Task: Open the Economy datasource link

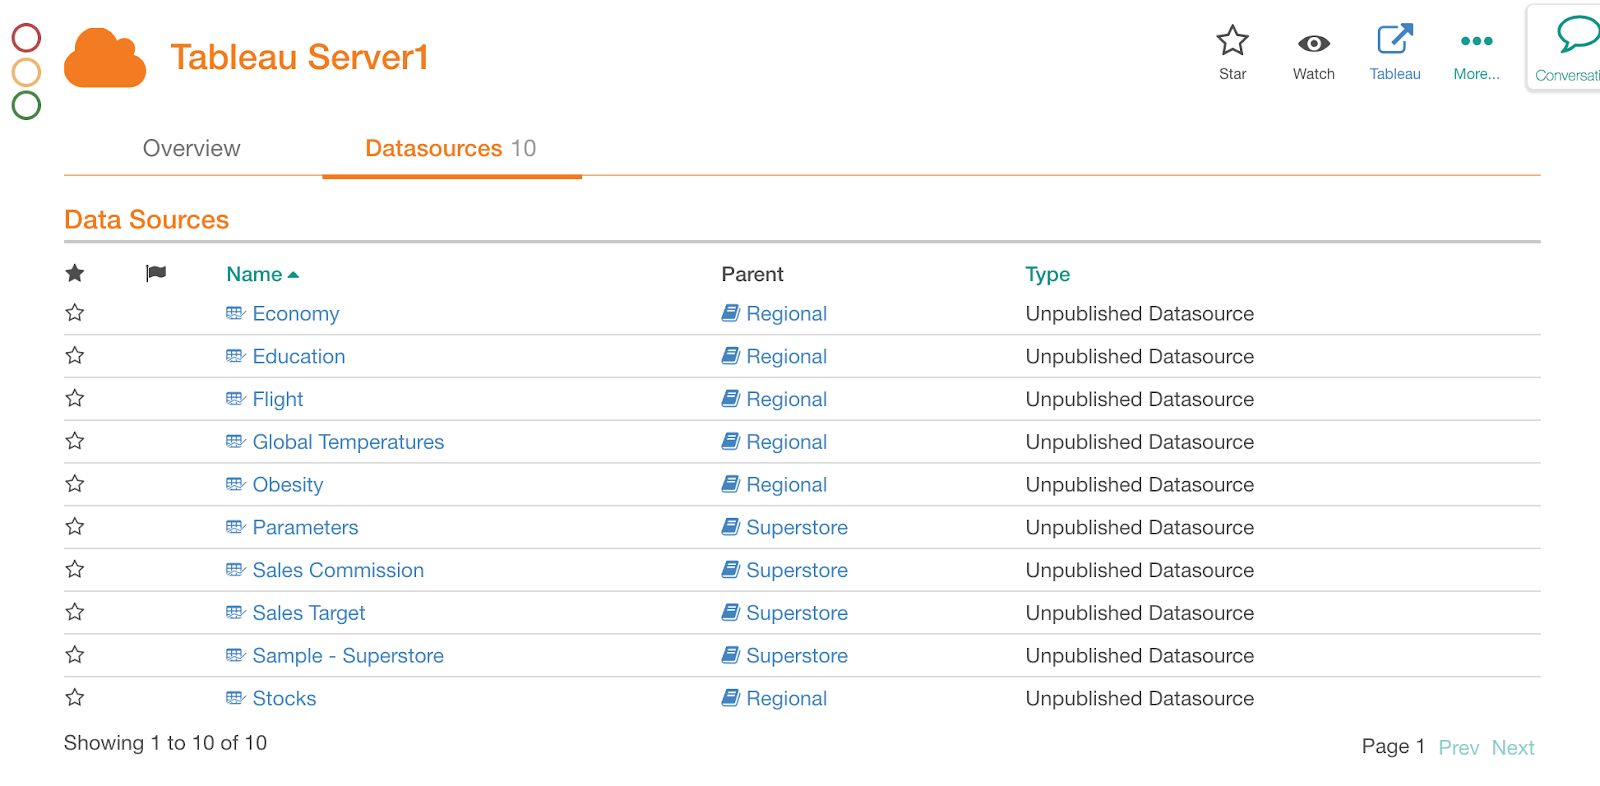Action: tap(296, 314)
